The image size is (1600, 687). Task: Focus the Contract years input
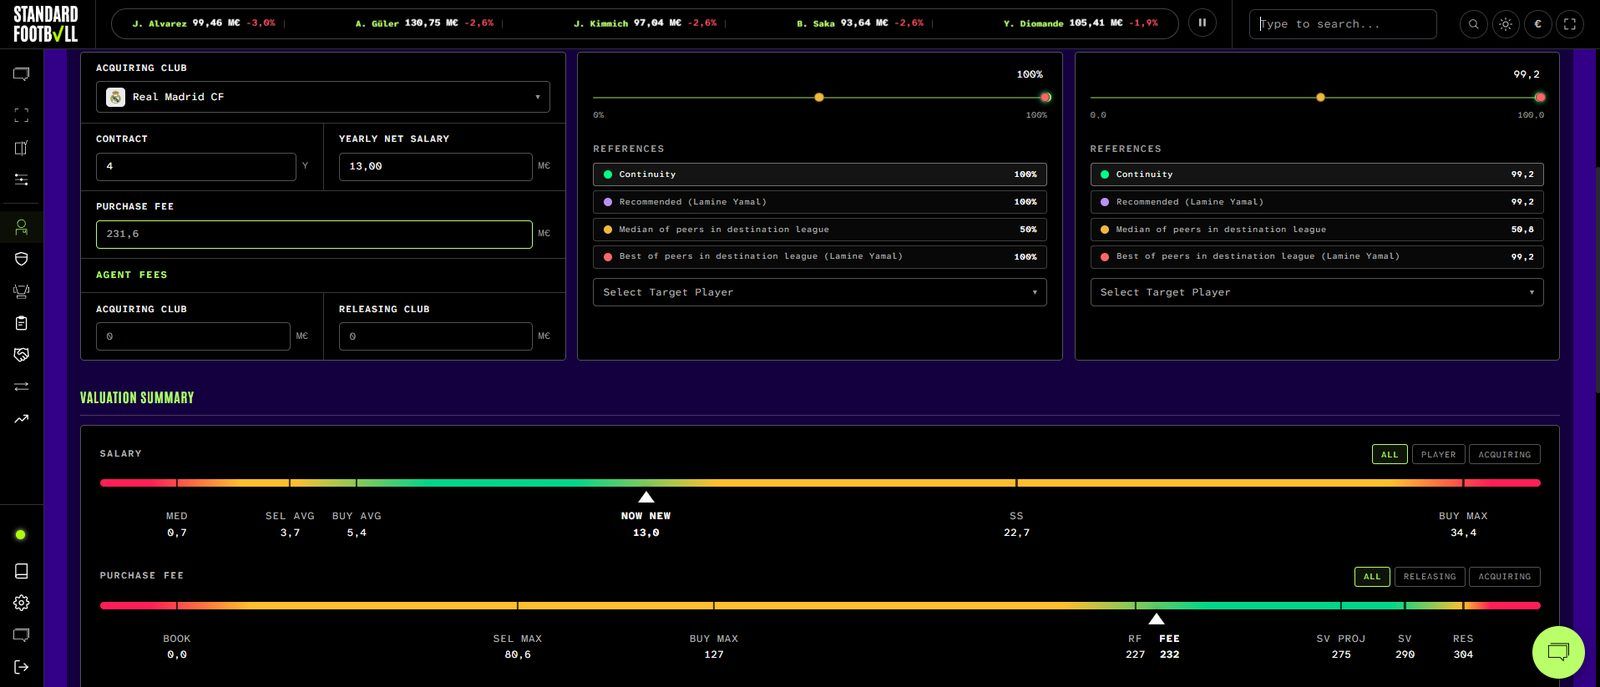pos(196,166)
